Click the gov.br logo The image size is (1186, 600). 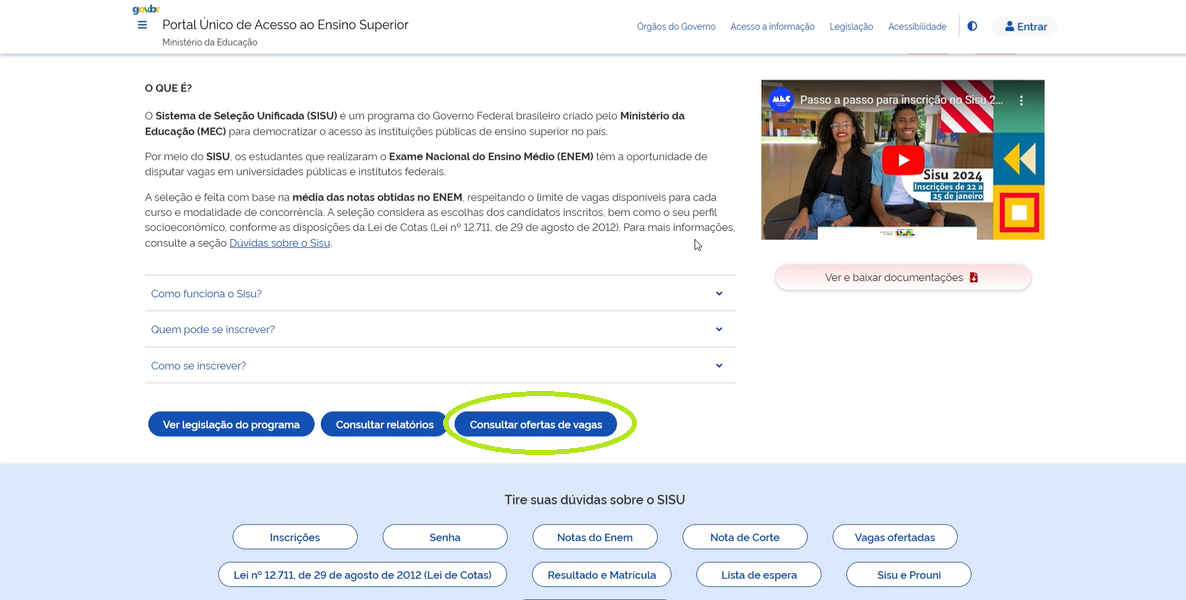tap(146, 9)
